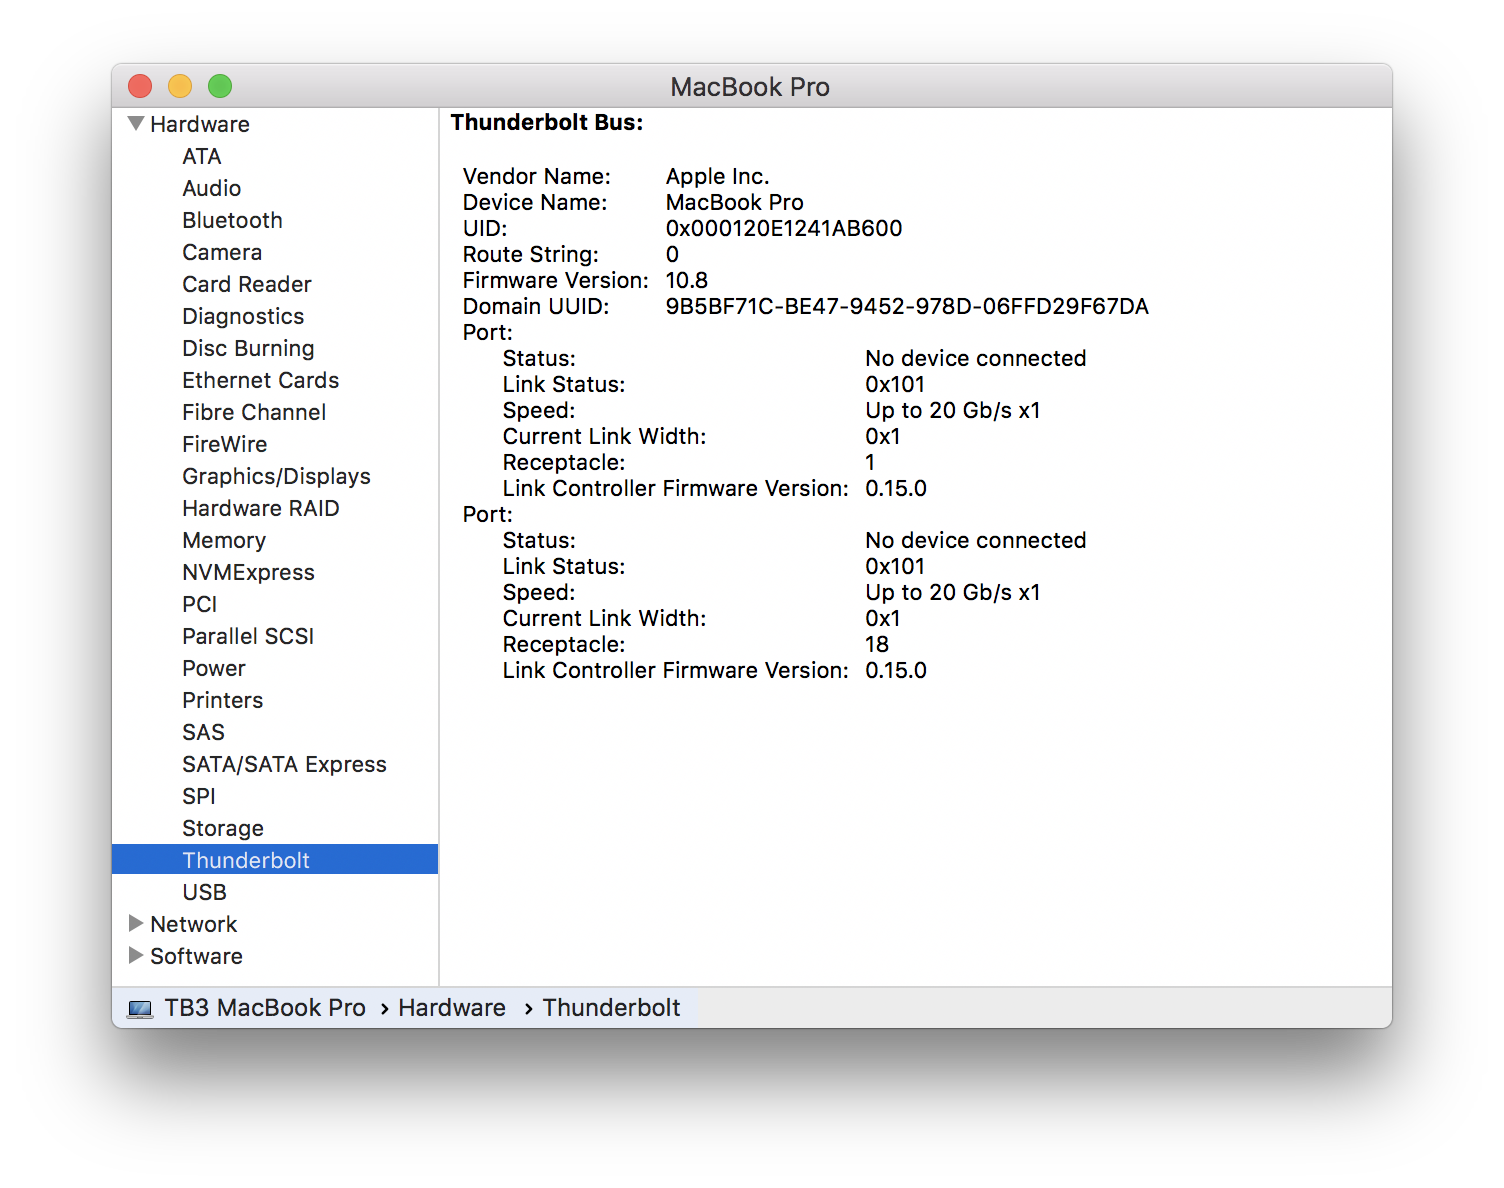Click the laptop icon in path bar
1504x1188 pixels.
(x=140, y=1009)
